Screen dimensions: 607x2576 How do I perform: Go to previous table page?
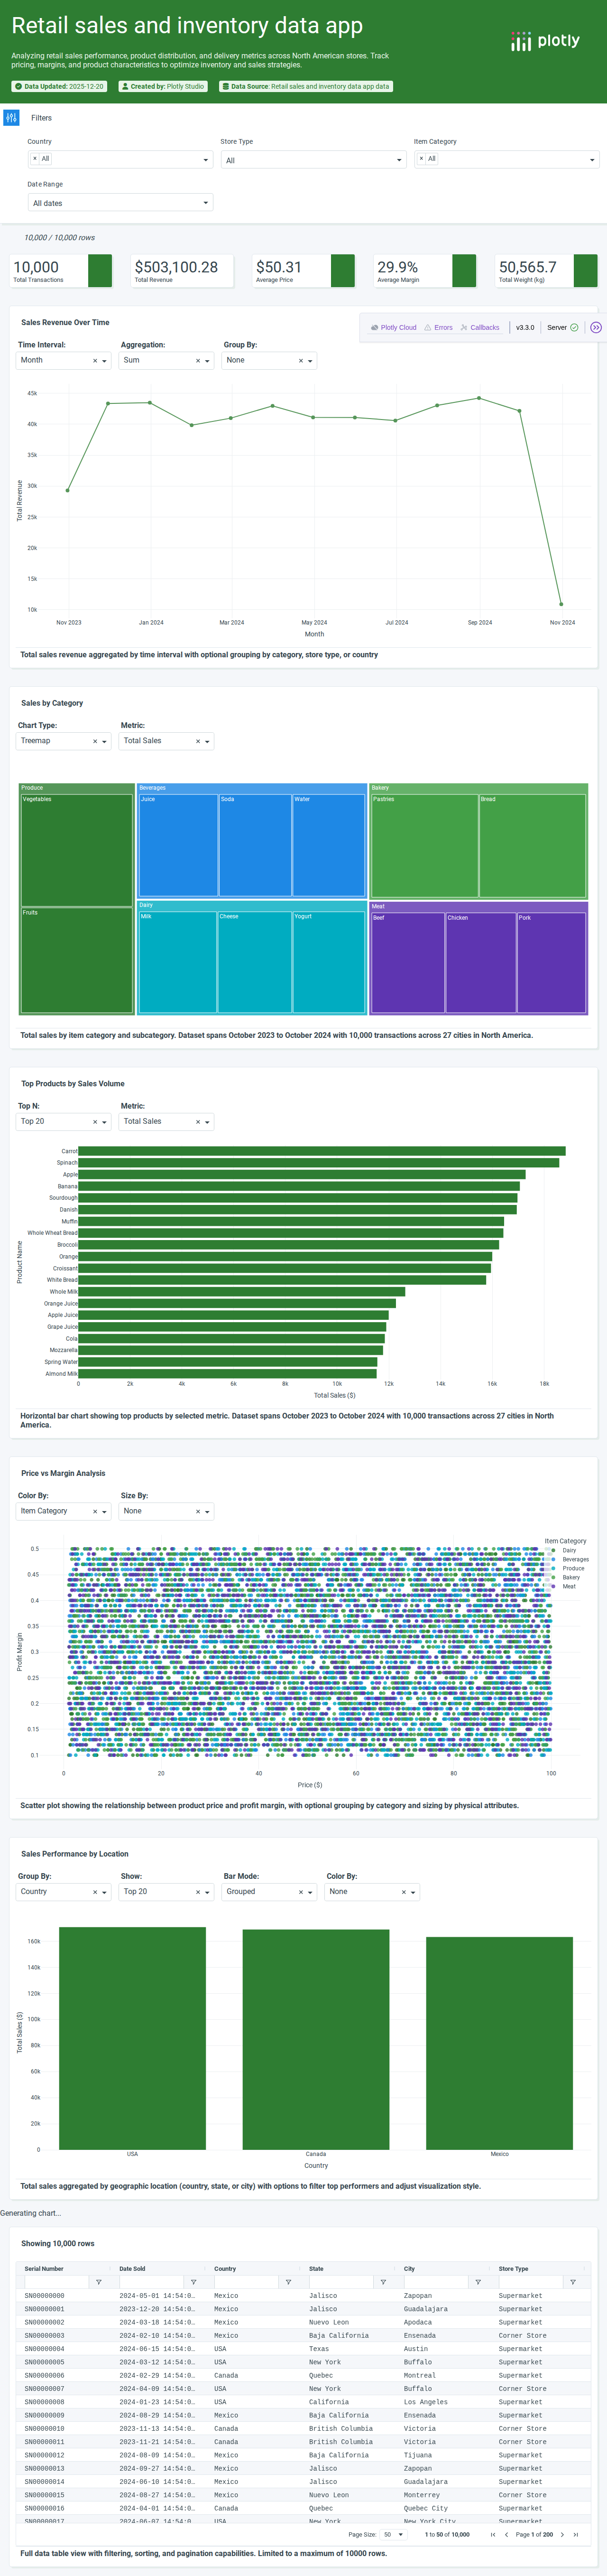(506, 2535)
